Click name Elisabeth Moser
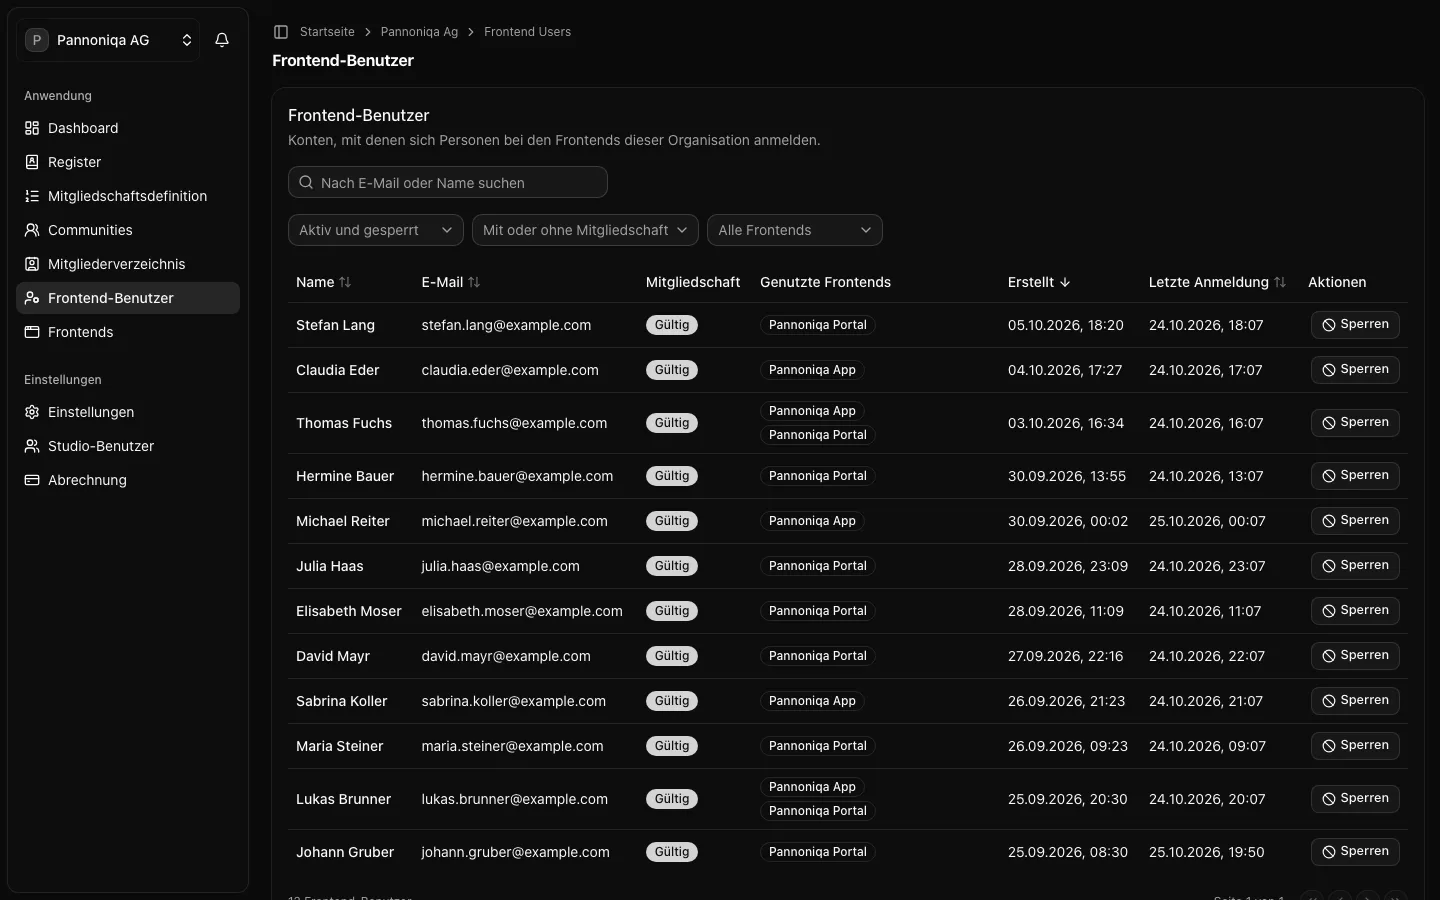 coord(349,611)
